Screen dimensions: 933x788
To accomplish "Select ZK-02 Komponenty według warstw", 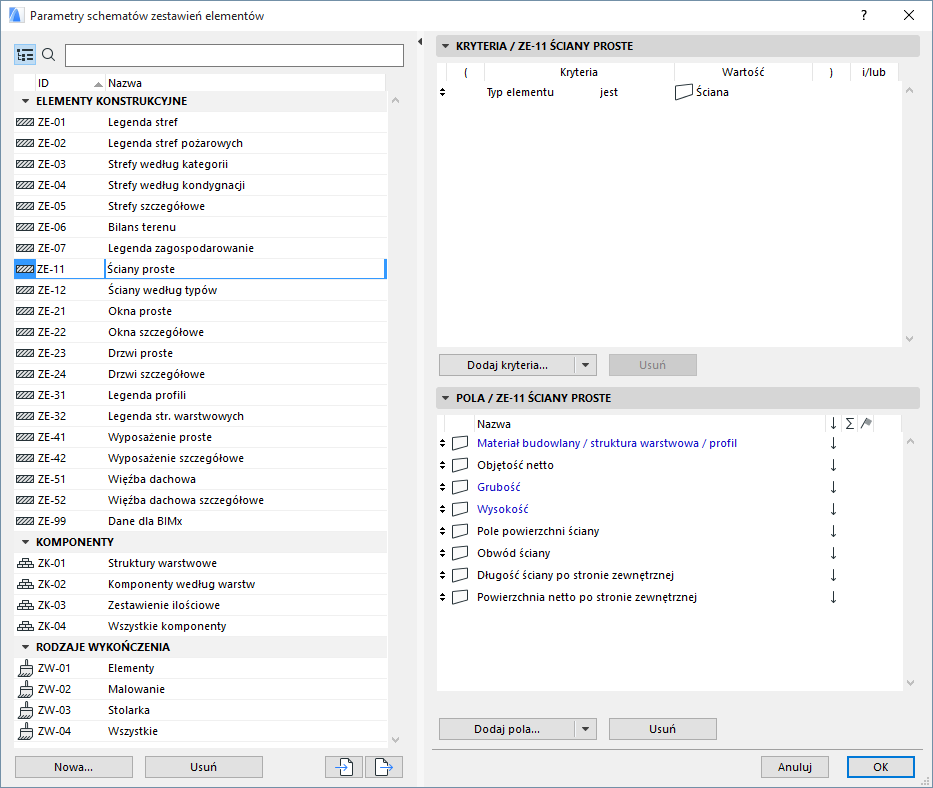I will tap(201, 584).
